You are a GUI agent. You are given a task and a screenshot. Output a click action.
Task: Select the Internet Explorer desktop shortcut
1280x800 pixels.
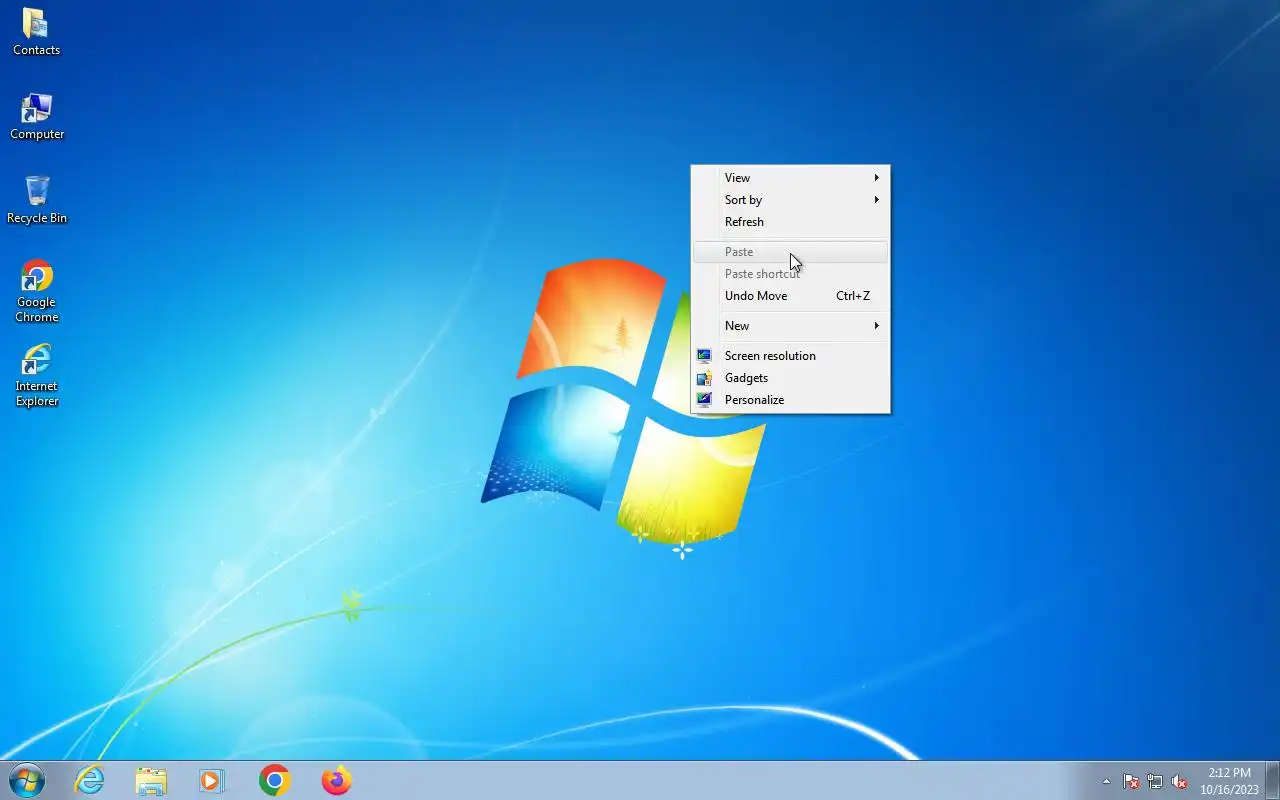37,375
